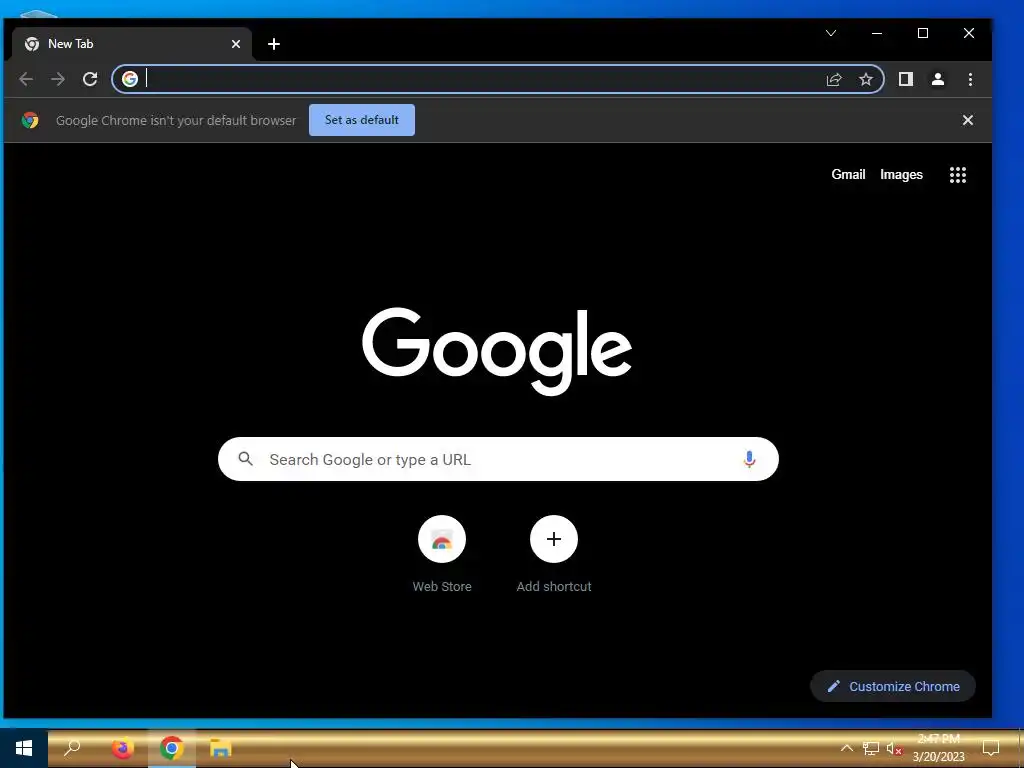Click Chrome icon in taskbar
Screen dimensions: 1024x768
172,748
